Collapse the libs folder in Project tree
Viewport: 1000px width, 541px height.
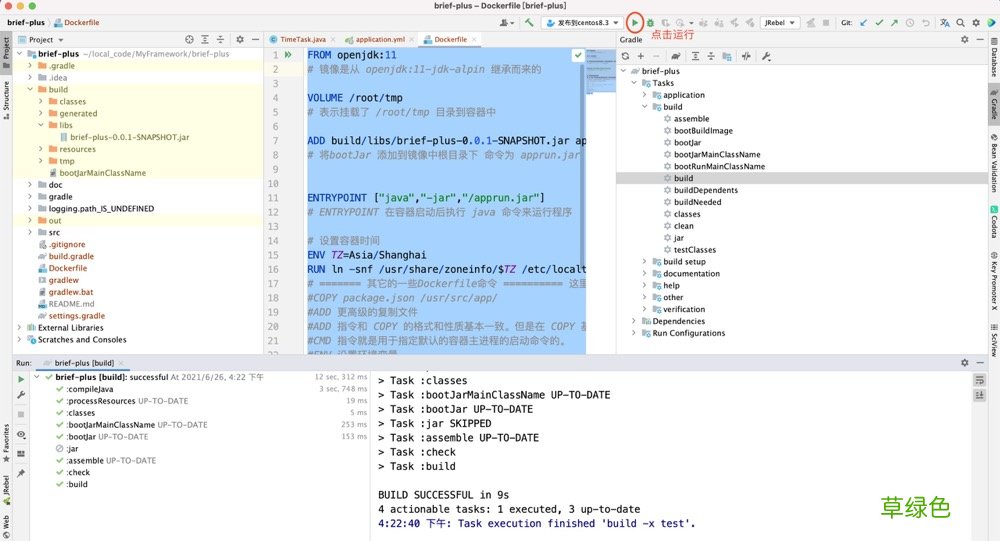[41, 125]
